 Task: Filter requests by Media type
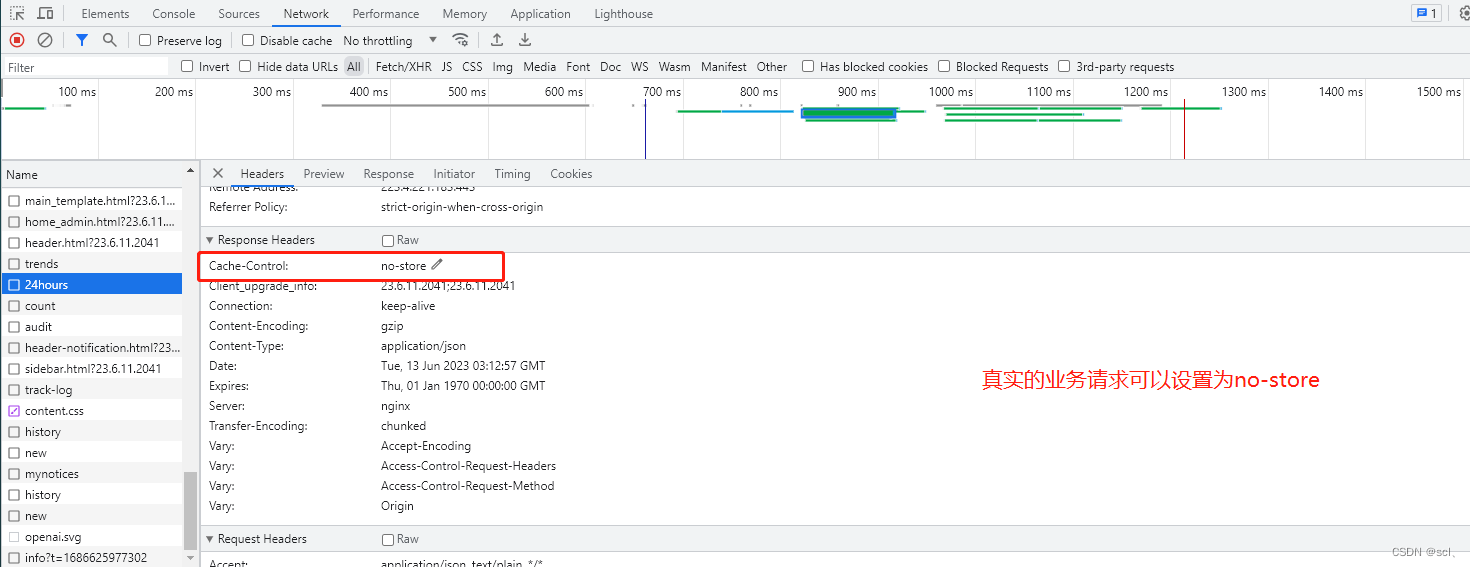click(x=539, y=66)
